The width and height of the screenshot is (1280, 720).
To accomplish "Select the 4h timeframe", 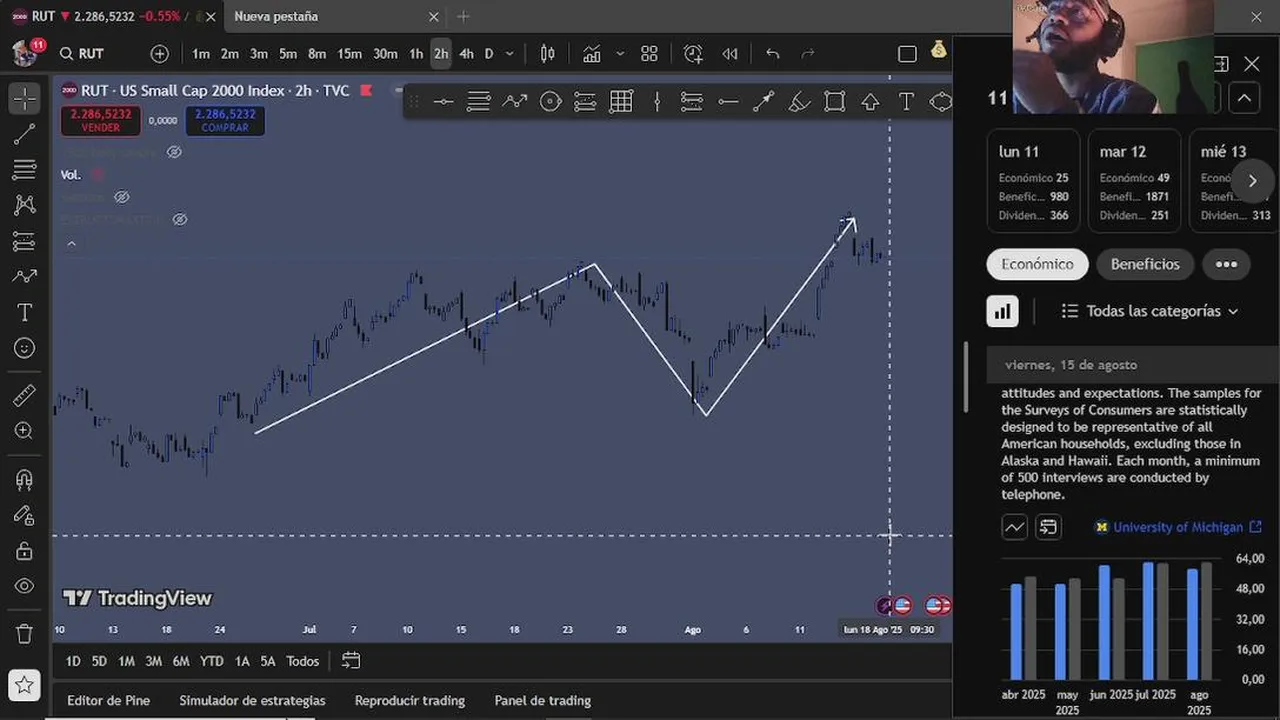I will [466, 54].
